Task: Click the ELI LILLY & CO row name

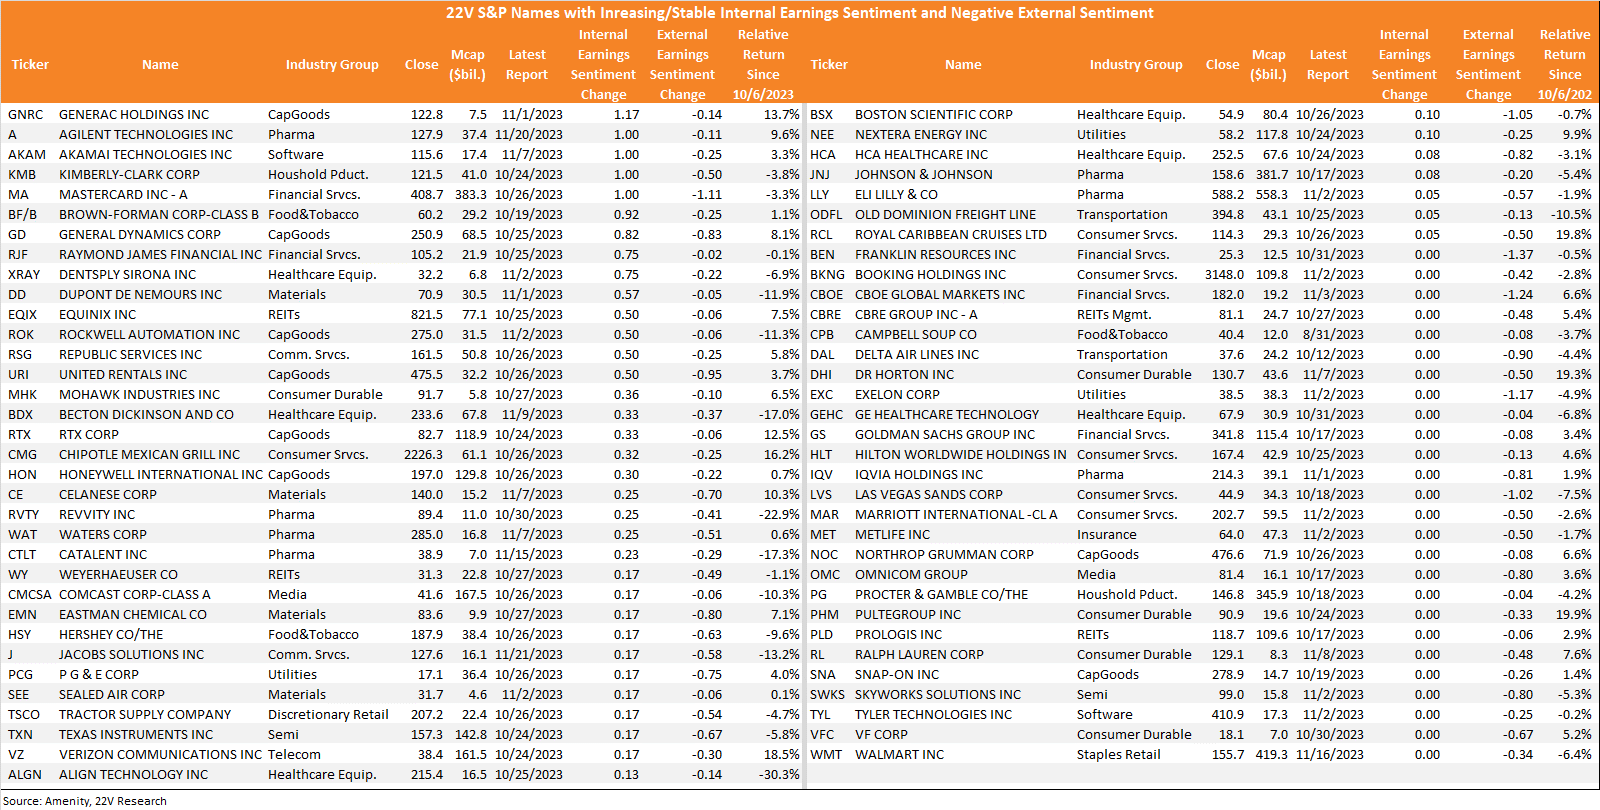Action: (x=896, y=195)
